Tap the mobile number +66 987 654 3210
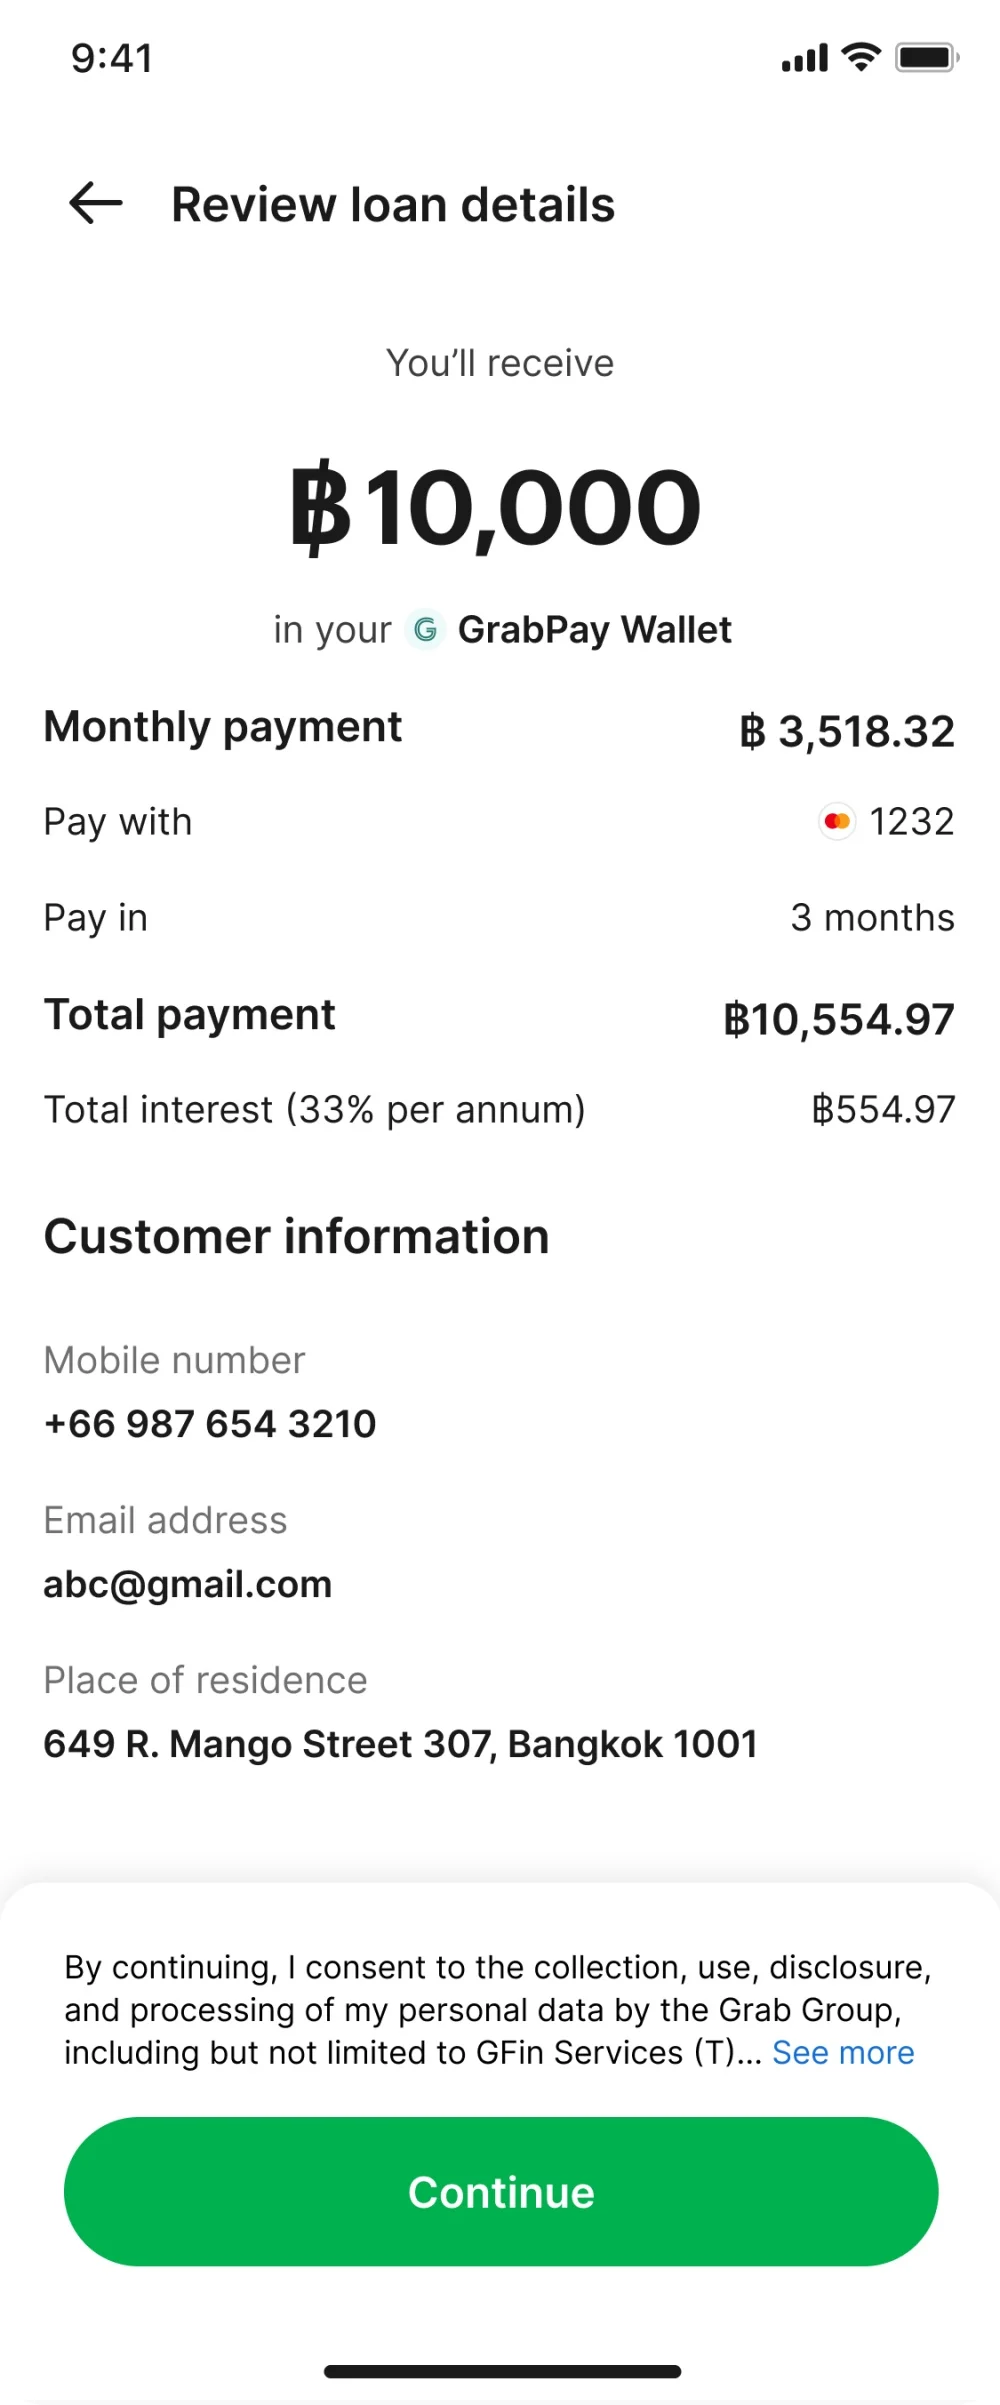Screen dimensions: 1000x2405 tap(210, 1424)
